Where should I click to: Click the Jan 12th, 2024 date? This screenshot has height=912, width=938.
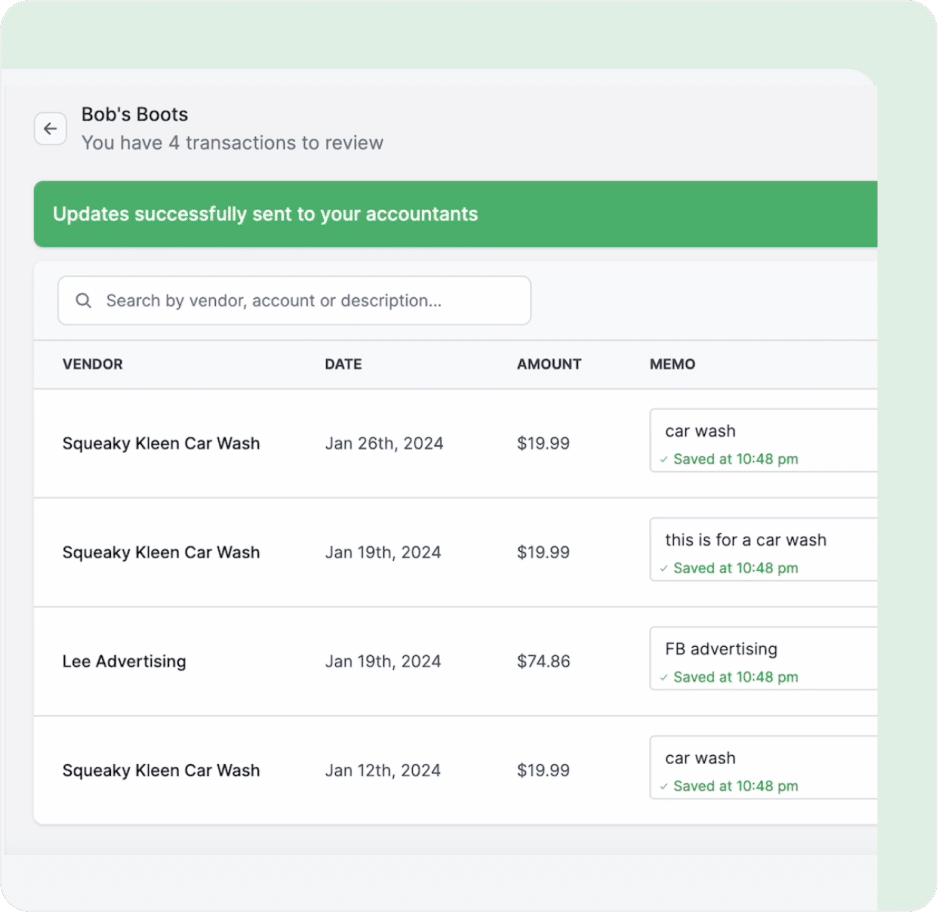[x=383, y=770]
